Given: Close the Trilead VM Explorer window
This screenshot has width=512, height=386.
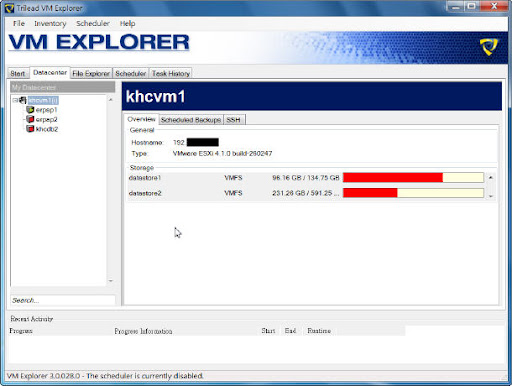Looking at the screenshot, I should point(494,6).
